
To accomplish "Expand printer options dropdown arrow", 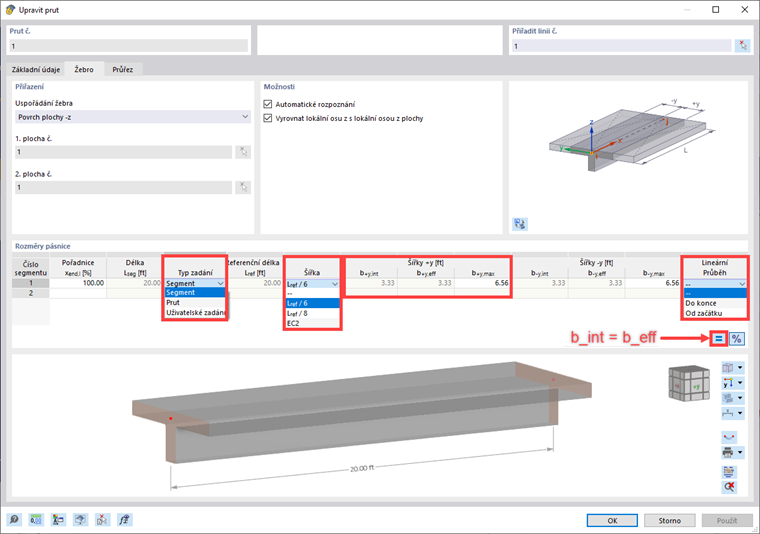I will [740, 453].
